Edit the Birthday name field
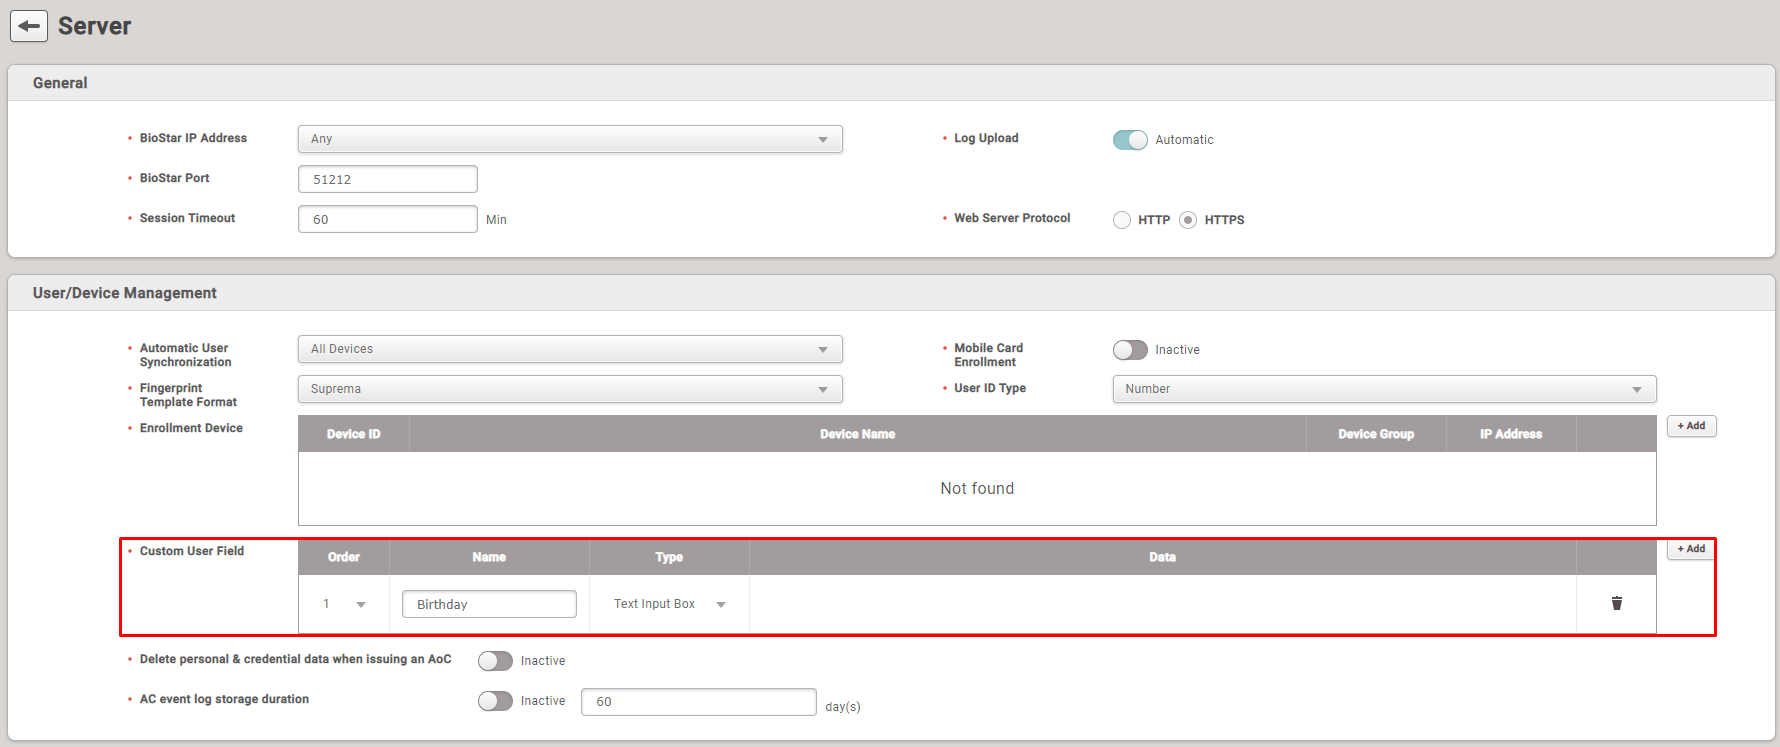 click(489, 604)
